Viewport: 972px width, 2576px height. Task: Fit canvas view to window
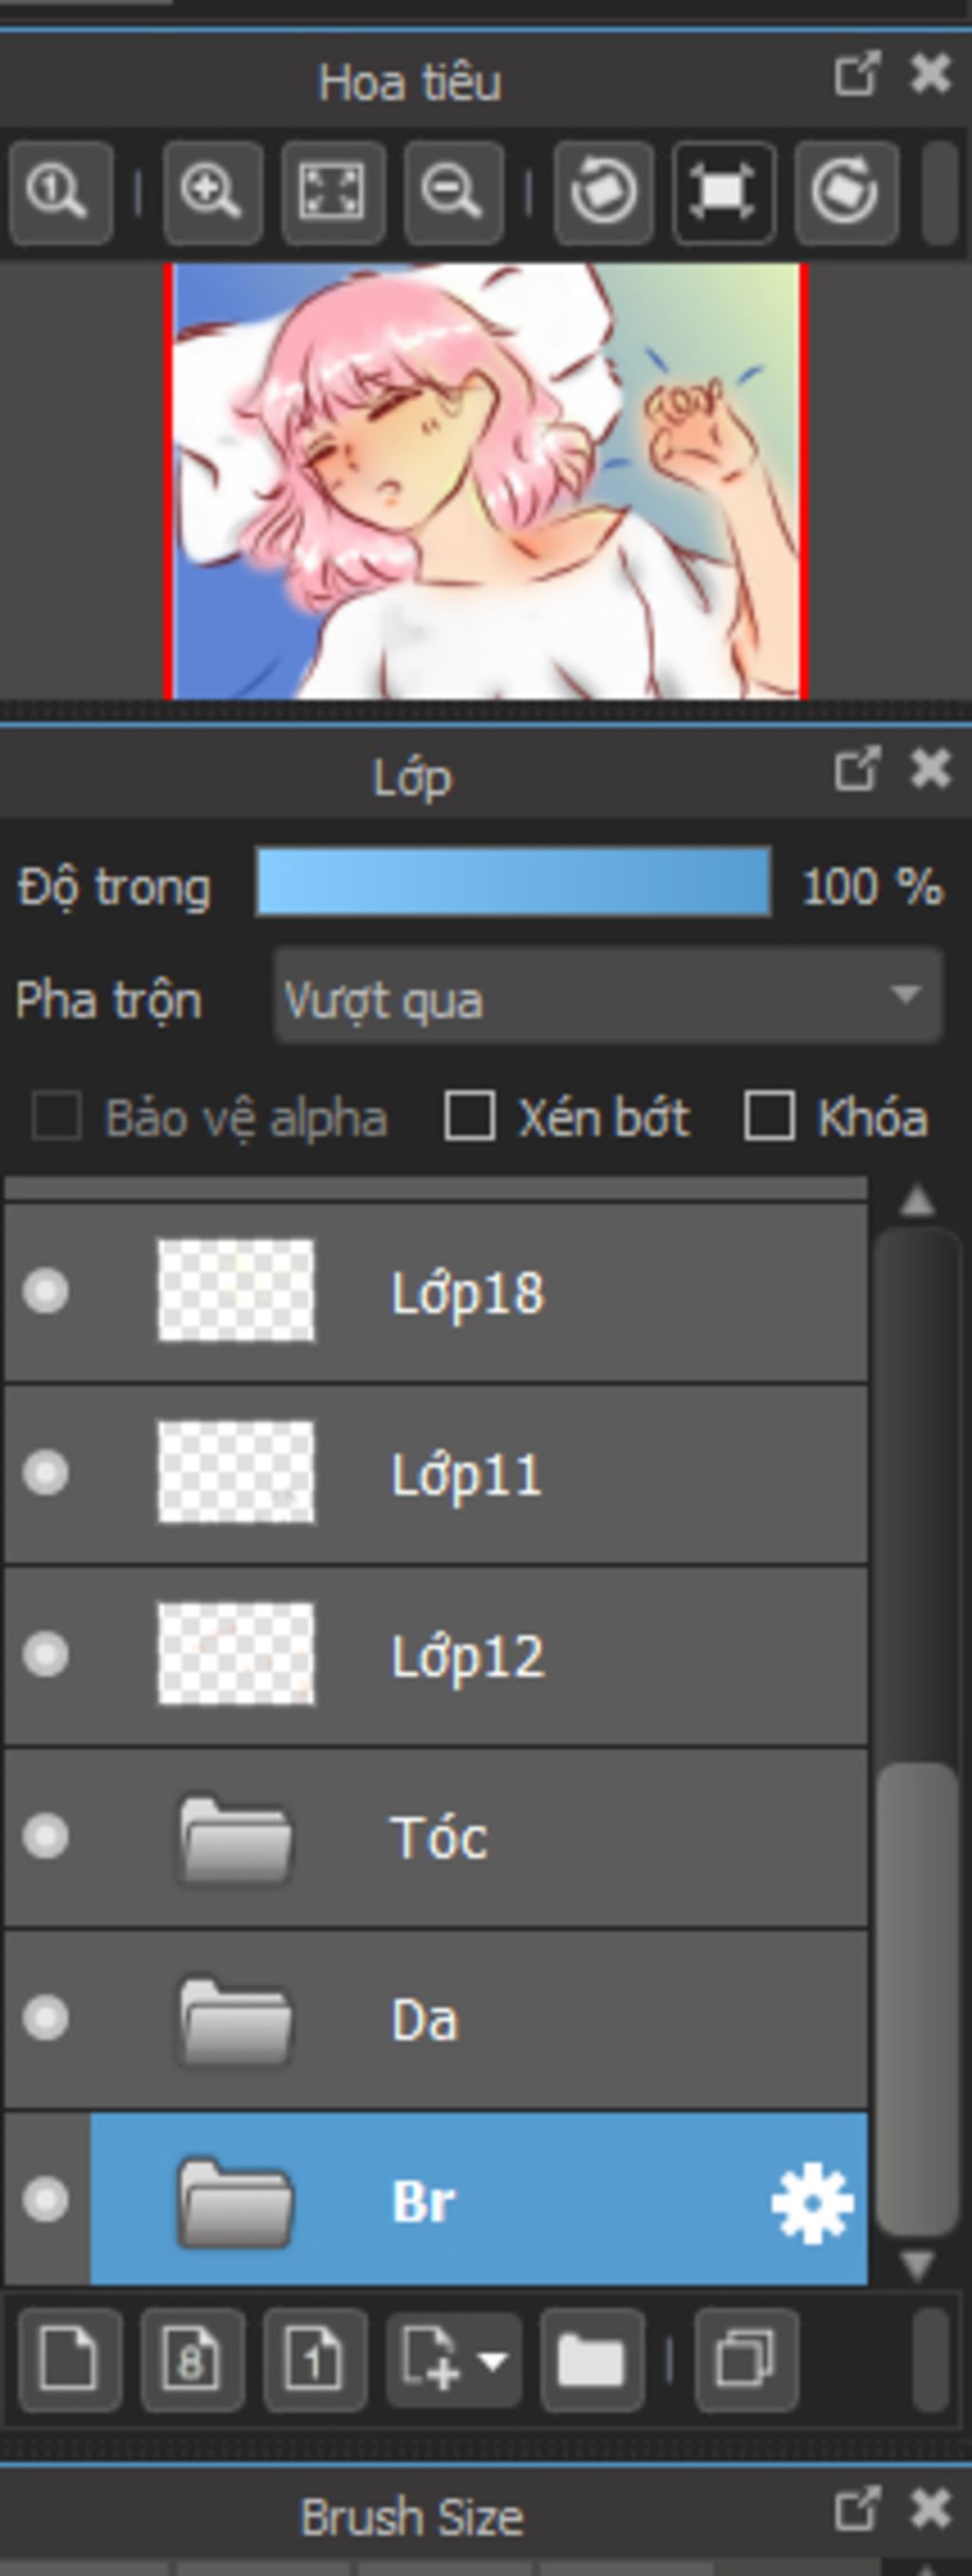[332, 192]
